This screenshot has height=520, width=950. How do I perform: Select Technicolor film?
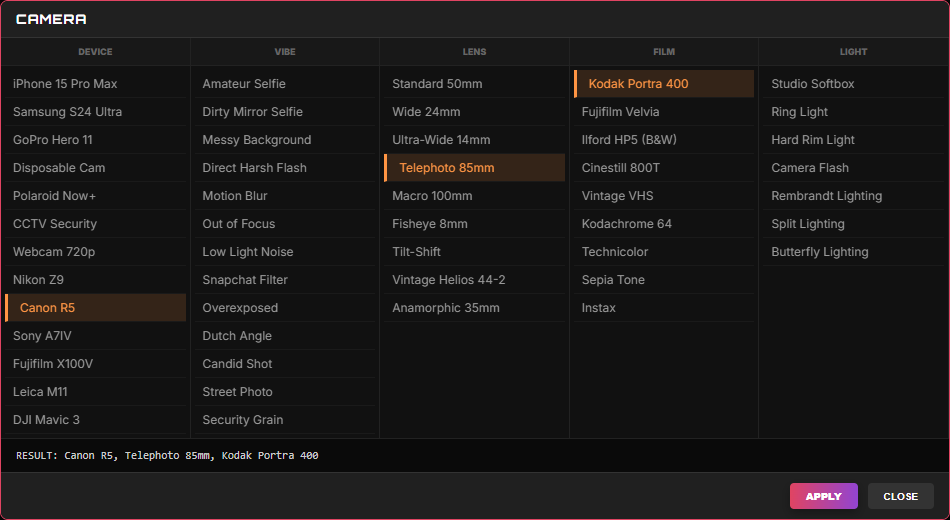click(x=664, y=252)
